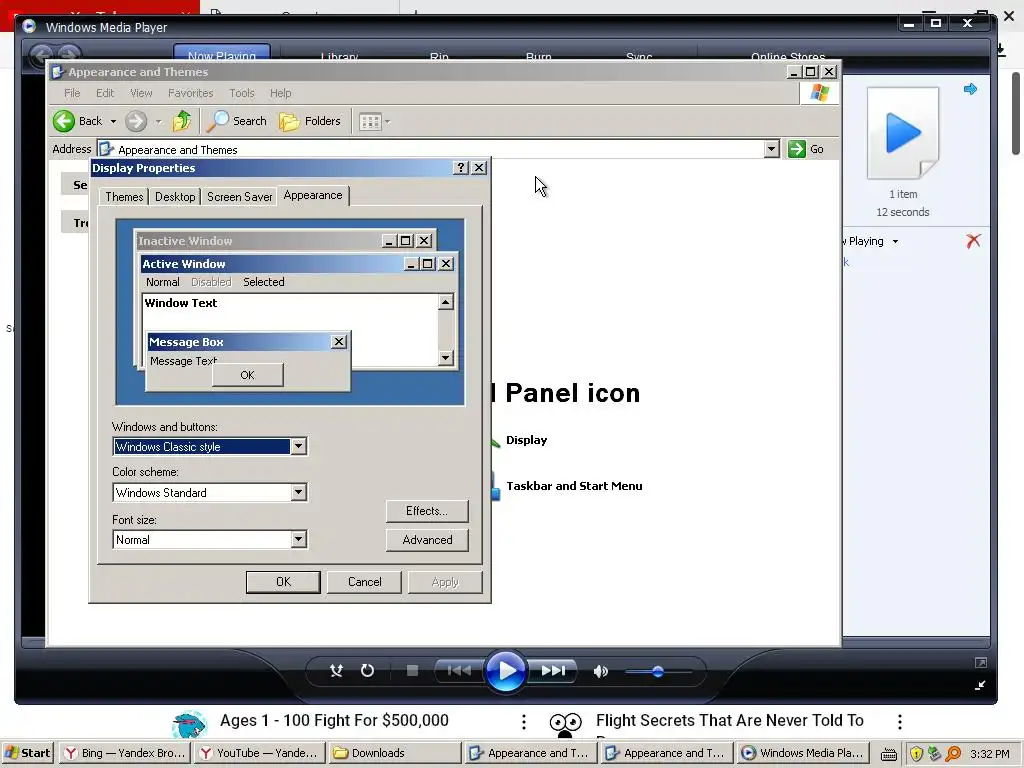
Task: Click the browser page right scrollbar
Action: click(x=1016, y=114)
